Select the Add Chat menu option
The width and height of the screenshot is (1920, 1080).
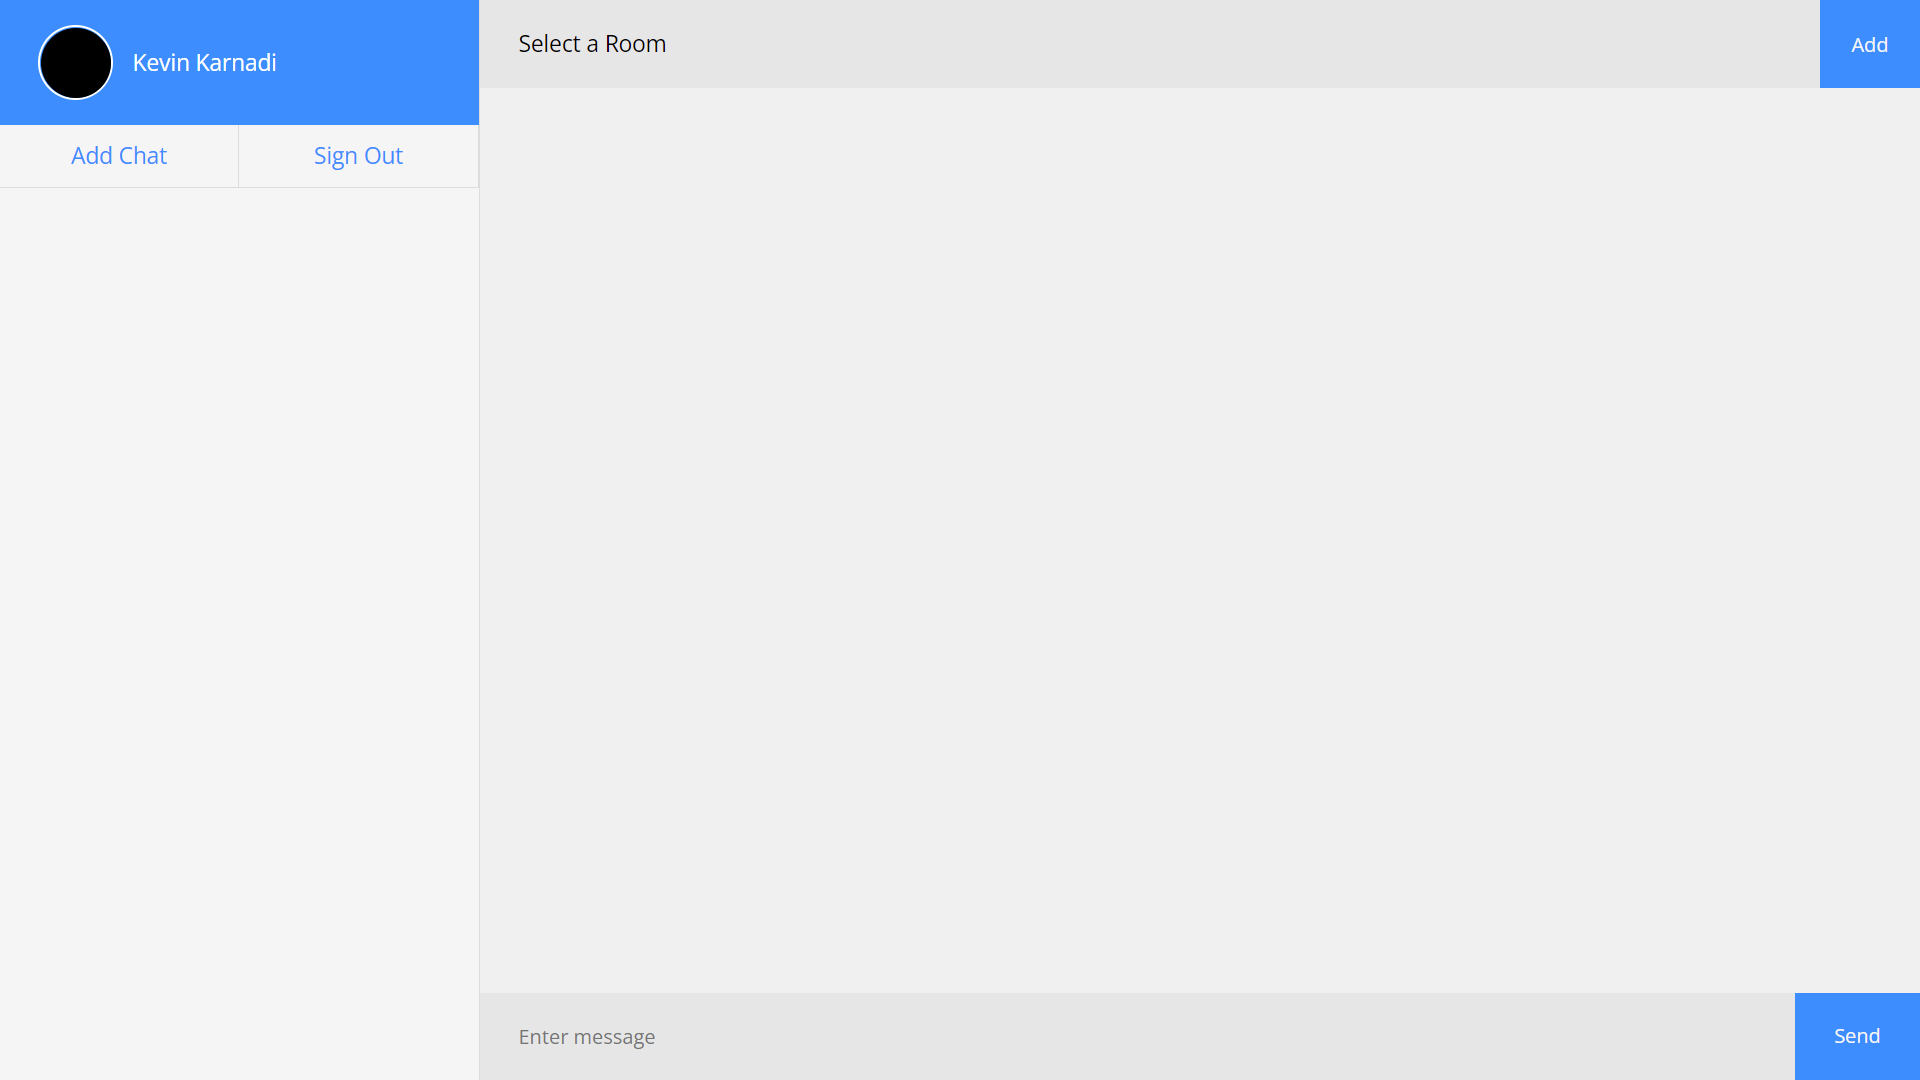point(118,155)
